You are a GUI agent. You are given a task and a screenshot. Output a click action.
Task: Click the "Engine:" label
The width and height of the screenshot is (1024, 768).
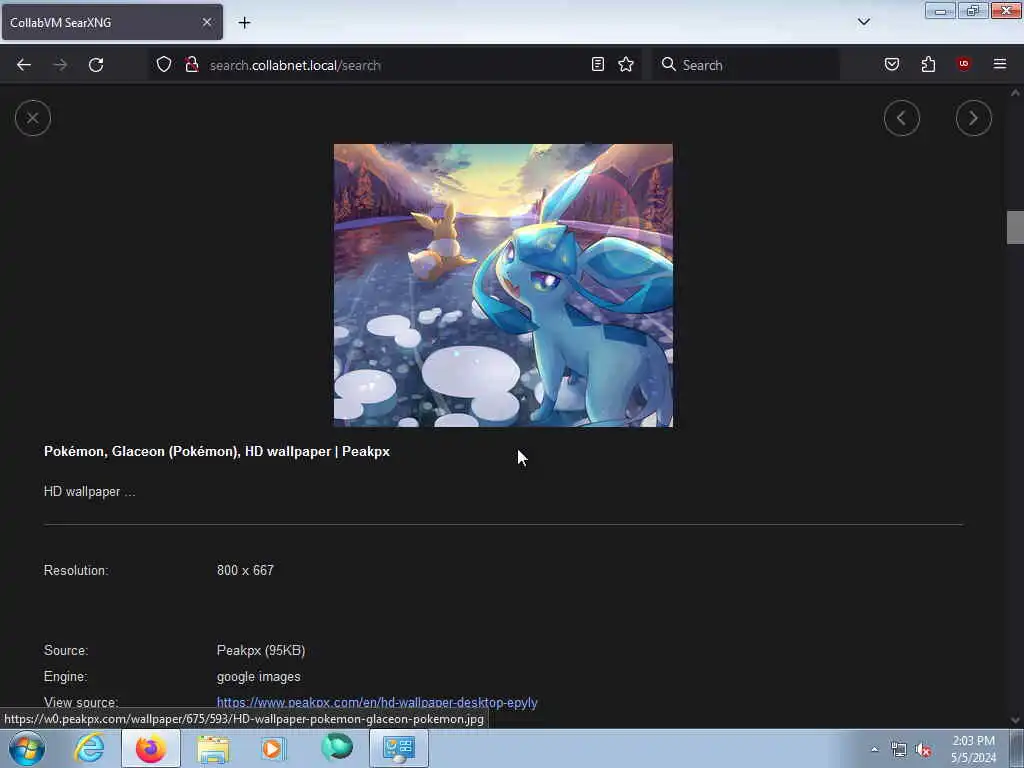click(65, 677)
